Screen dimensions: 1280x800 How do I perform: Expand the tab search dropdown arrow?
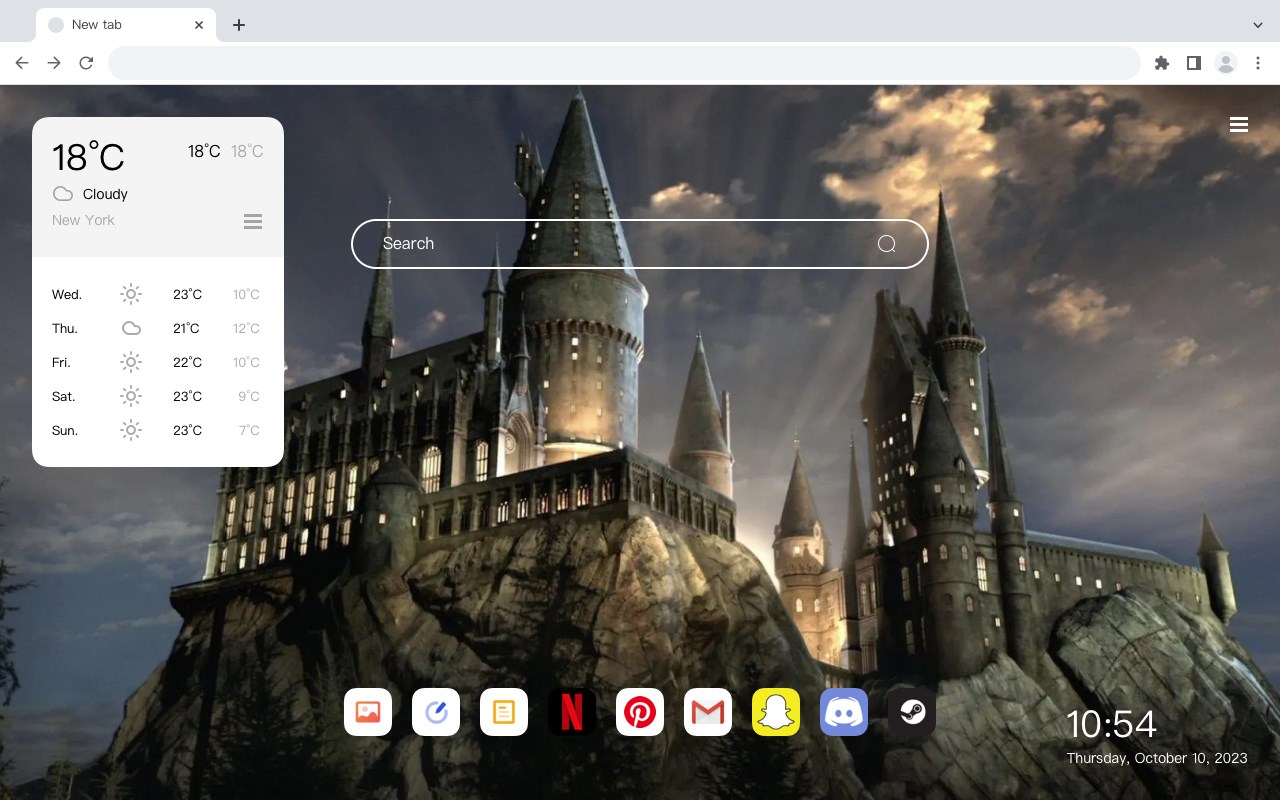point(1258,25)
